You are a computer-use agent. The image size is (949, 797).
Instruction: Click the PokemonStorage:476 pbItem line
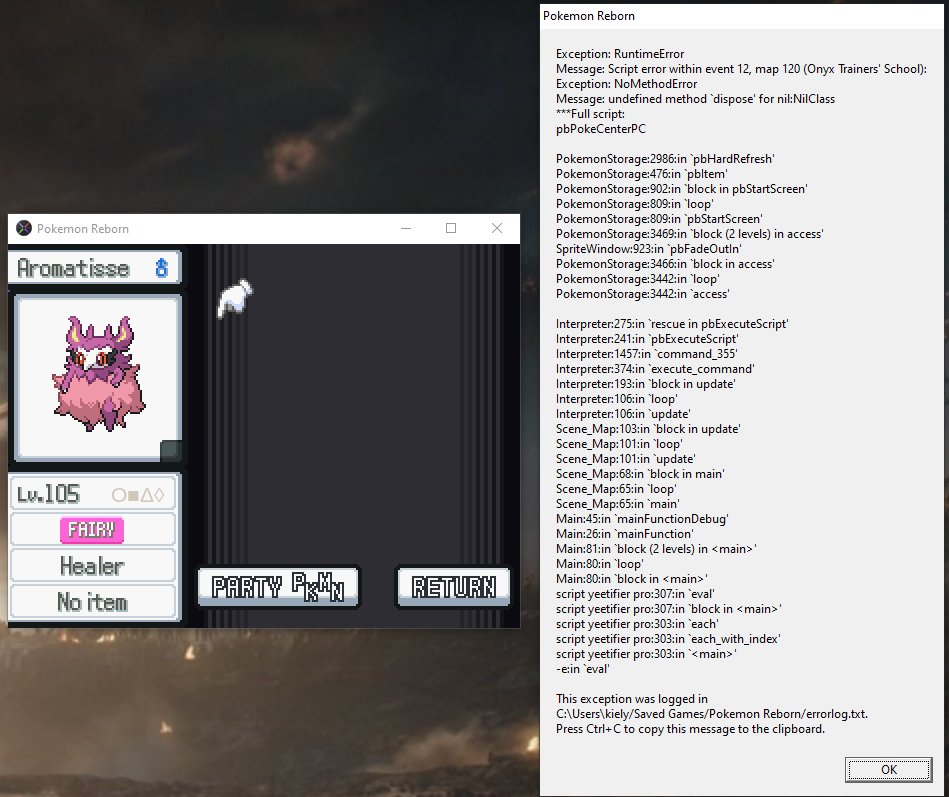(x=642, y=174)
